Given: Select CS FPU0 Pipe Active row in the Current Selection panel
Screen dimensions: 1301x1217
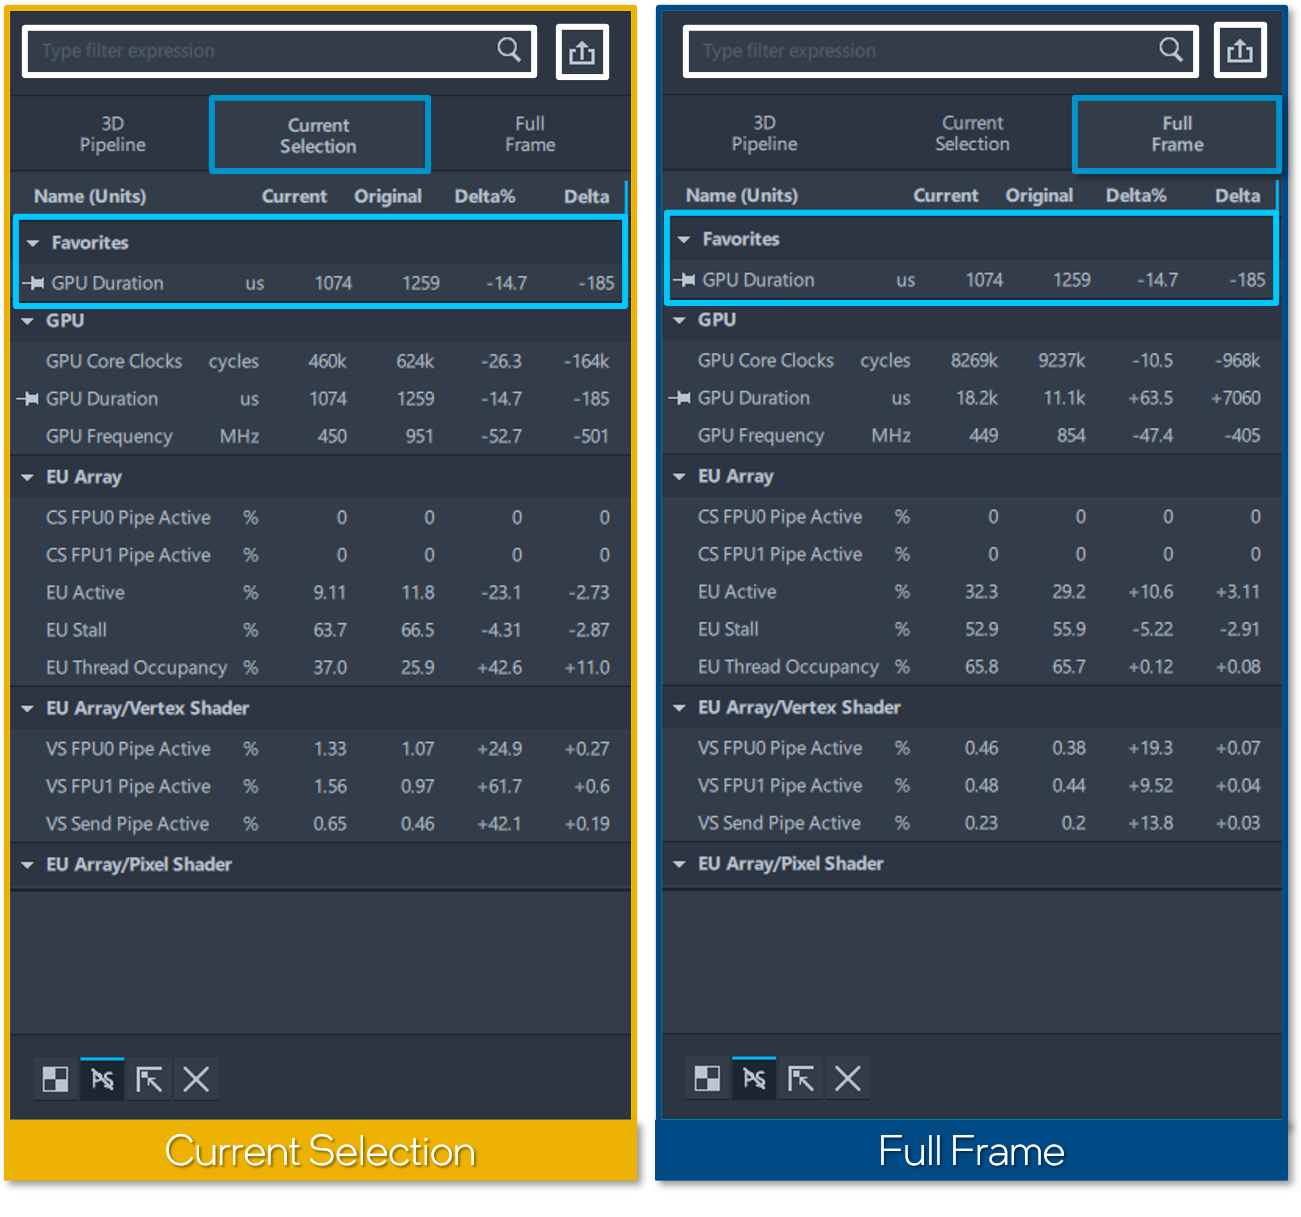Looking at the screenshot, I should coord(320,518).
